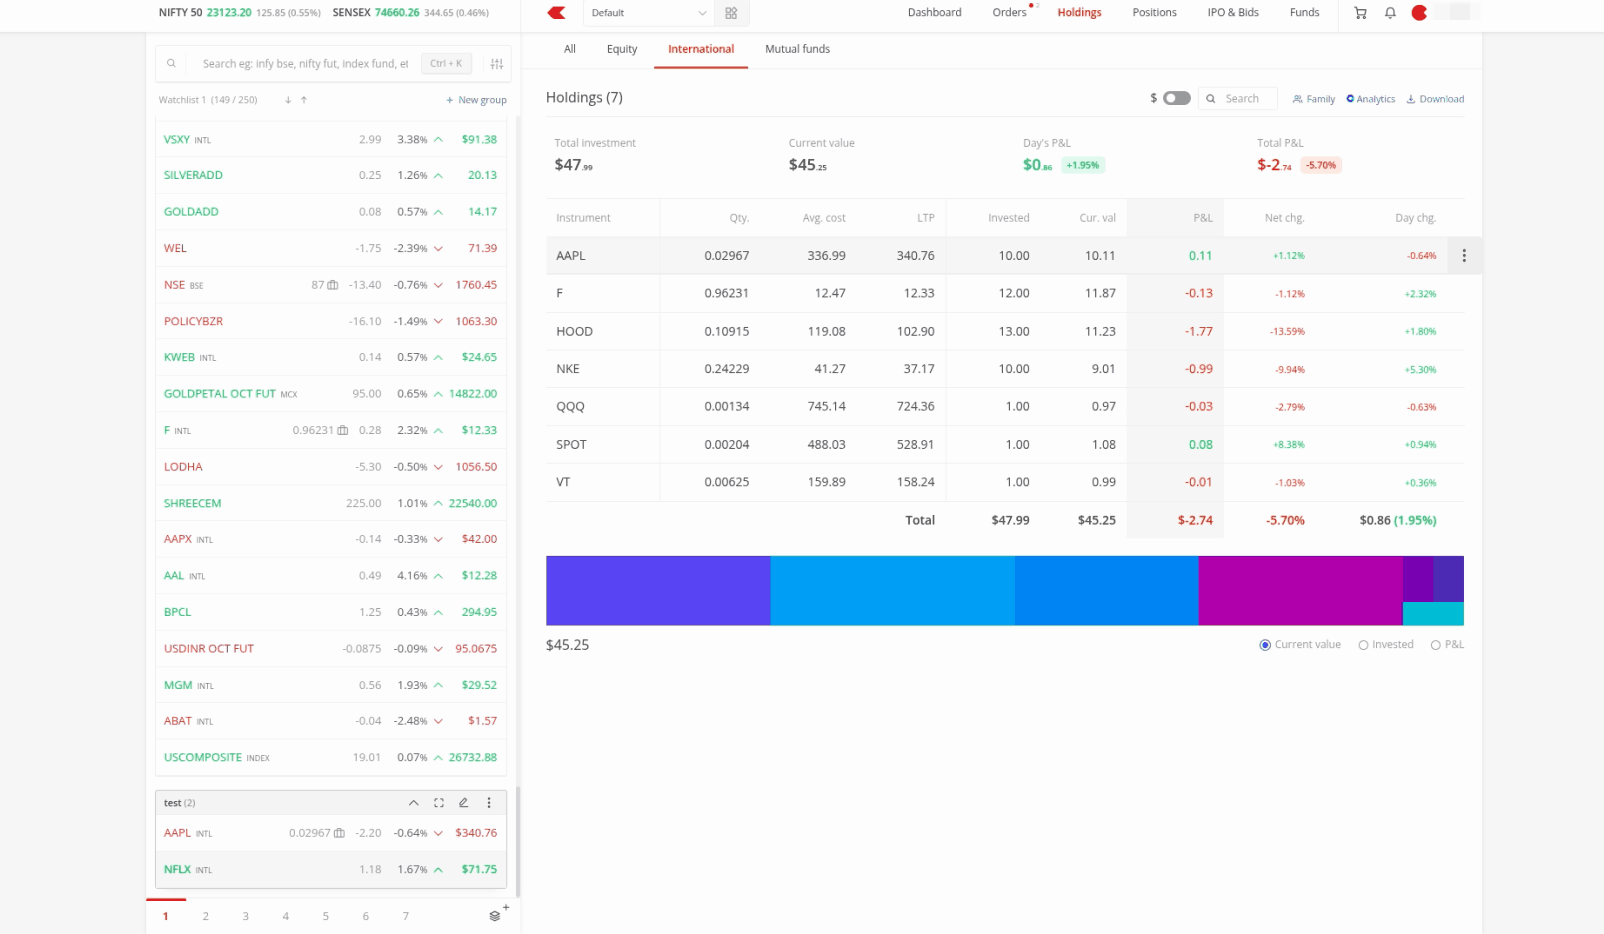Image resolution: width=1604 pixels, height=934 pixels.
Task: Click the Kite logo icon
Action: [x=557, y=13]
